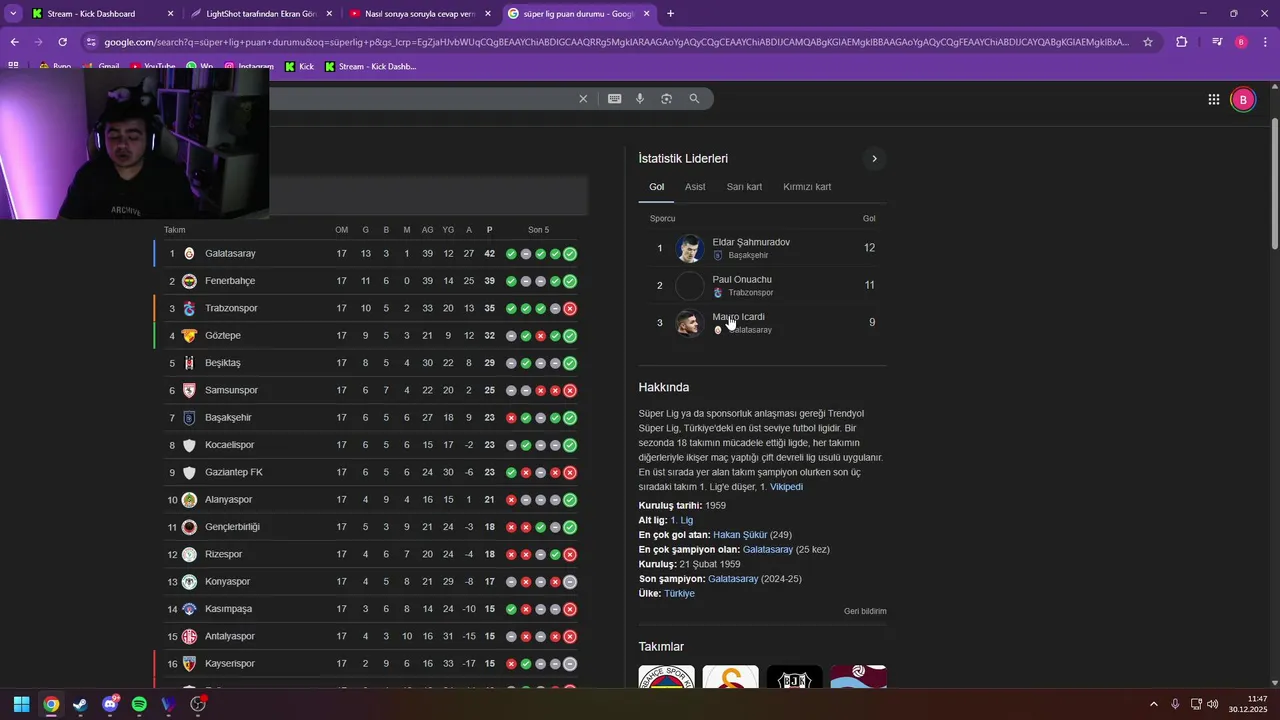The width and height of the screenshot is (1280, 720).
Task: Open the tab search dropdown
Action: point(13,14)
